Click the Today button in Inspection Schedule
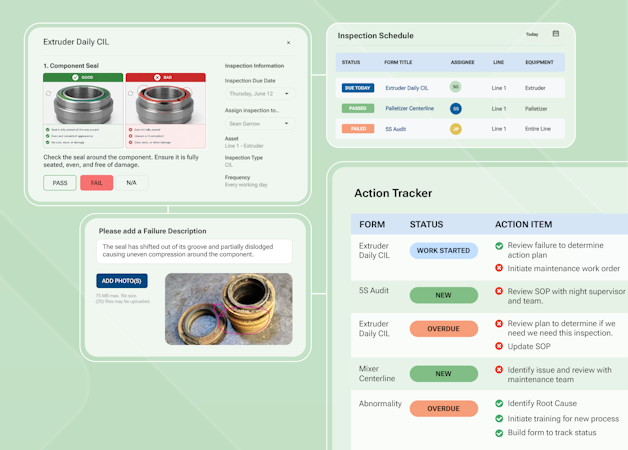This screenshot has width=628, height=450. 532,34
